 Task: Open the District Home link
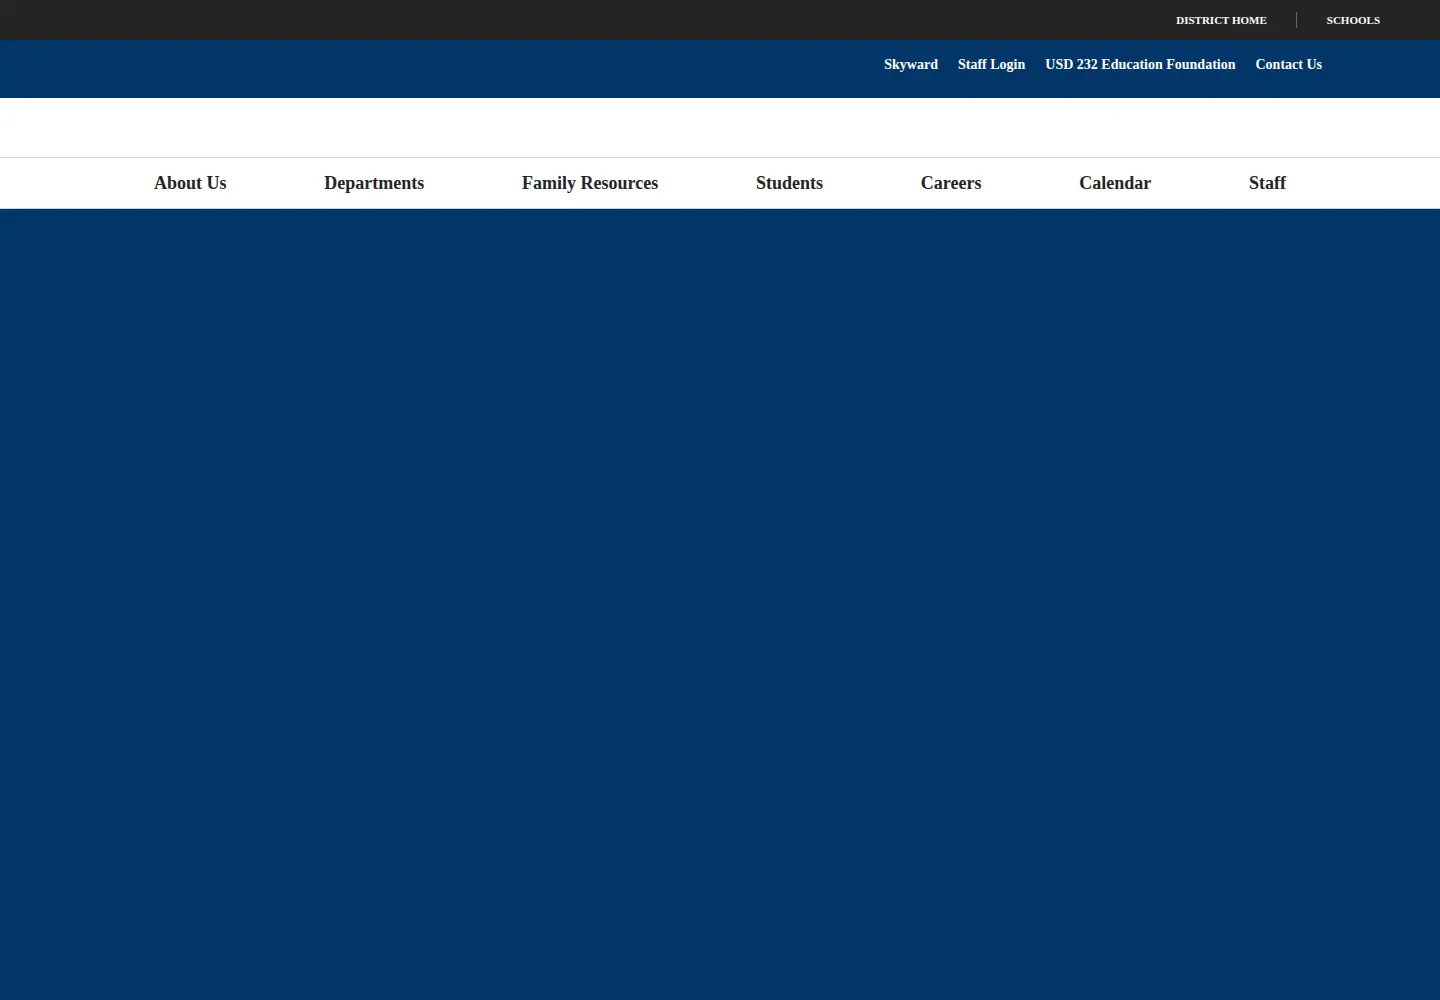[1221, 20]
